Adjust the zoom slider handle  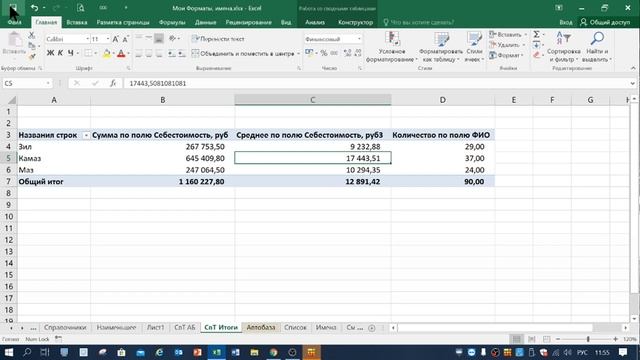click(588, 339)
